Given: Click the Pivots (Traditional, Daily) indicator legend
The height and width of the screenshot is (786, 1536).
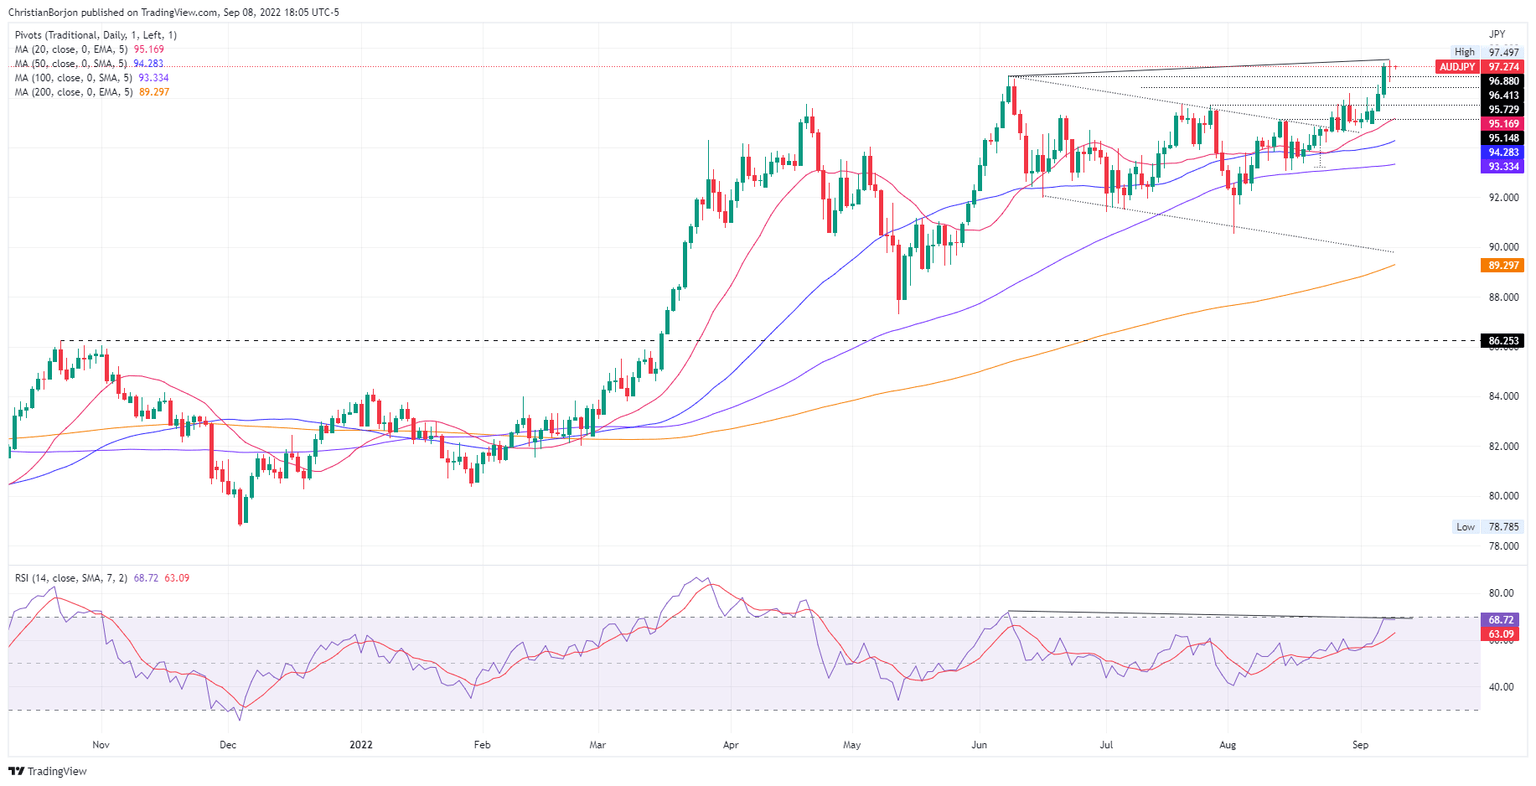Looking at the screenshot, I should [95, 35].
